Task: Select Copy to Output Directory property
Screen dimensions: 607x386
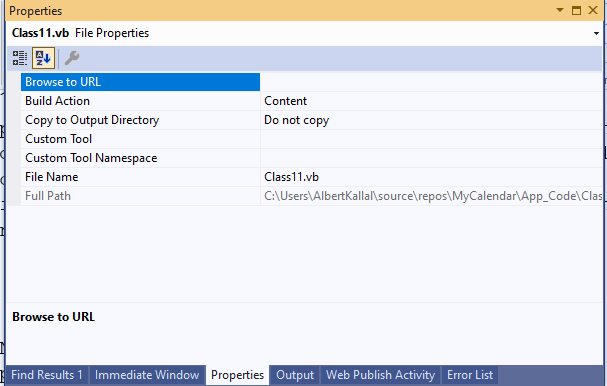Action: point(140,120)
